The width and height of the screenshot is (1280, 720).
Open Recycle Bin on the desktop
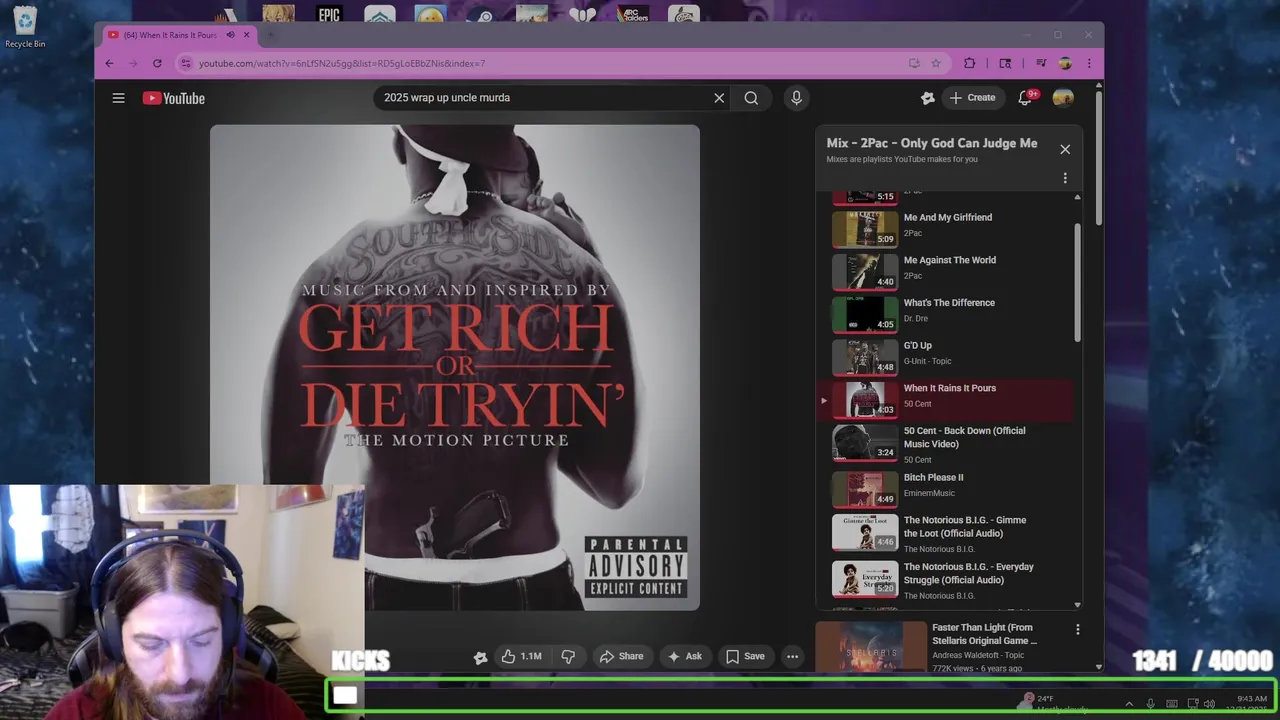coord(25,27)
